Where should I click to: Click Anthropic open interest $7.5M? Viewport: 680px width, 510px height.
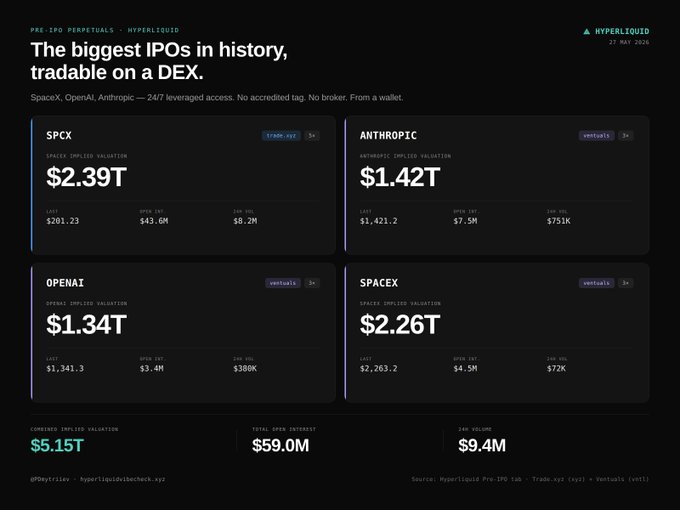pyautogui.click(x=465, y=221)
